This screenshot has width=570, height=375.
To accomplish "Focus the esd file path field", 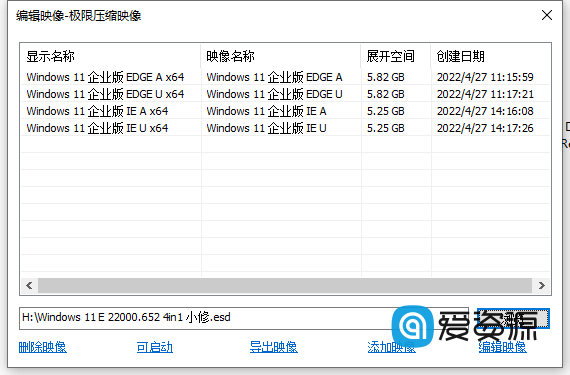I will pos(244,318).
